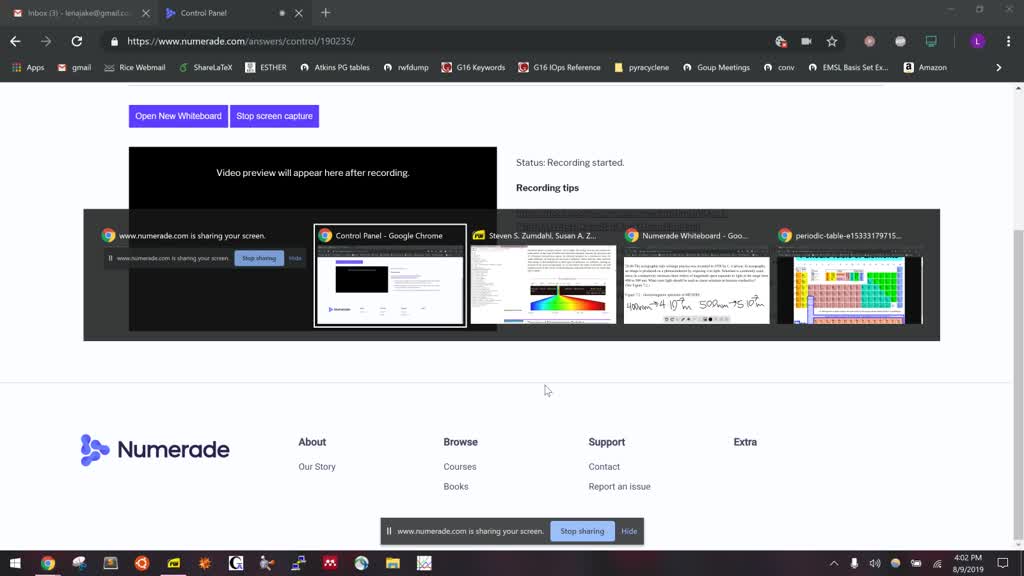Click the Numerade logo in footer
The height and width of the screenshot is (576, 1024).
(x=155, y=449)
